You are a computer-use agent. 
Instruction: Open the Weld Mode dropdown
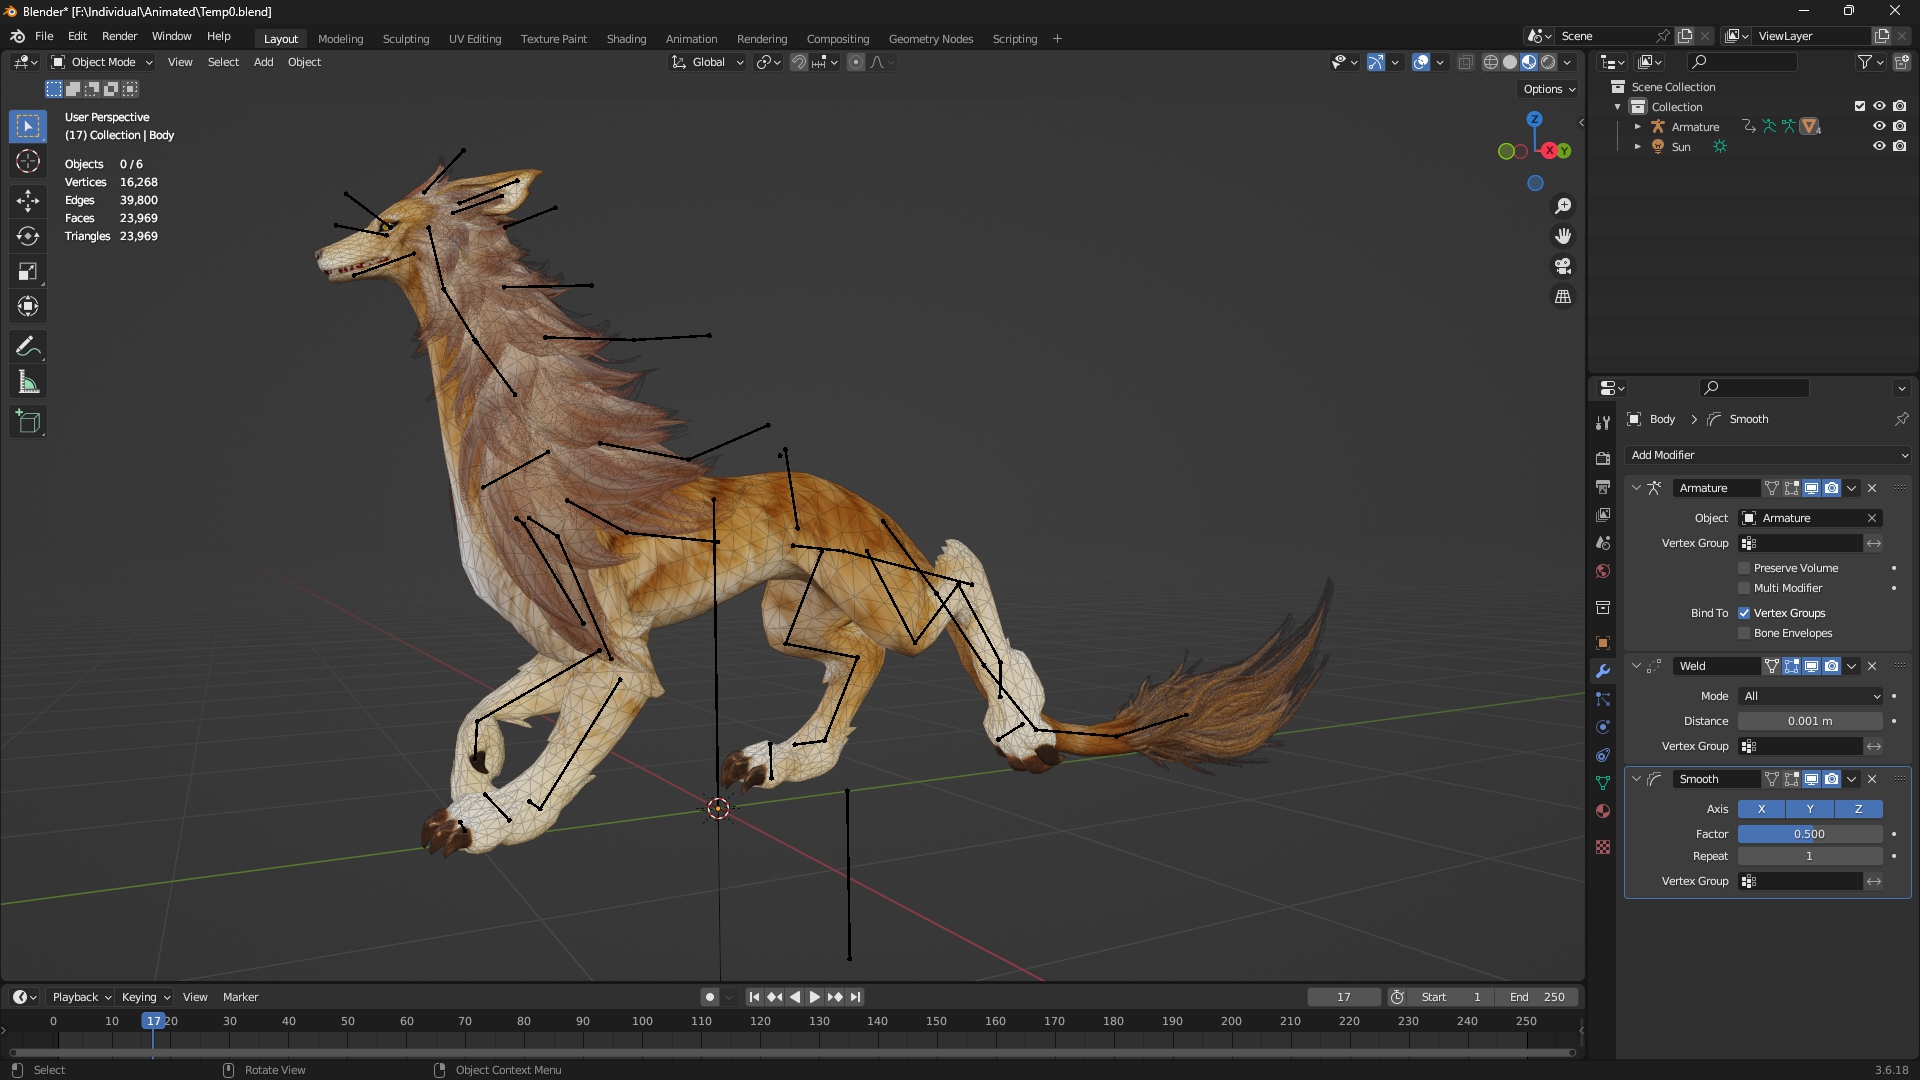pyautogui.click(x=1811, y=696)
